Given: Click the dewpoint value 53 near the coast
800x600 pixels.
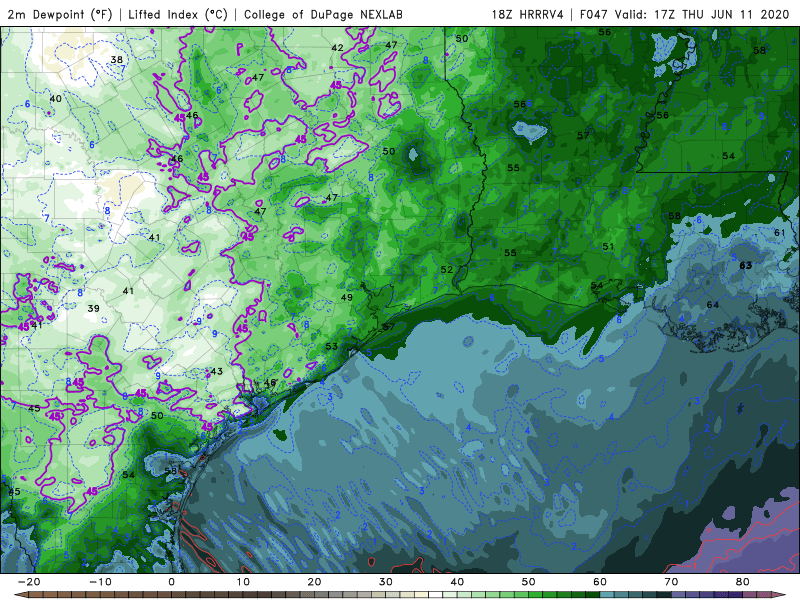Looking at the screenshot, I should pos(332,346).
